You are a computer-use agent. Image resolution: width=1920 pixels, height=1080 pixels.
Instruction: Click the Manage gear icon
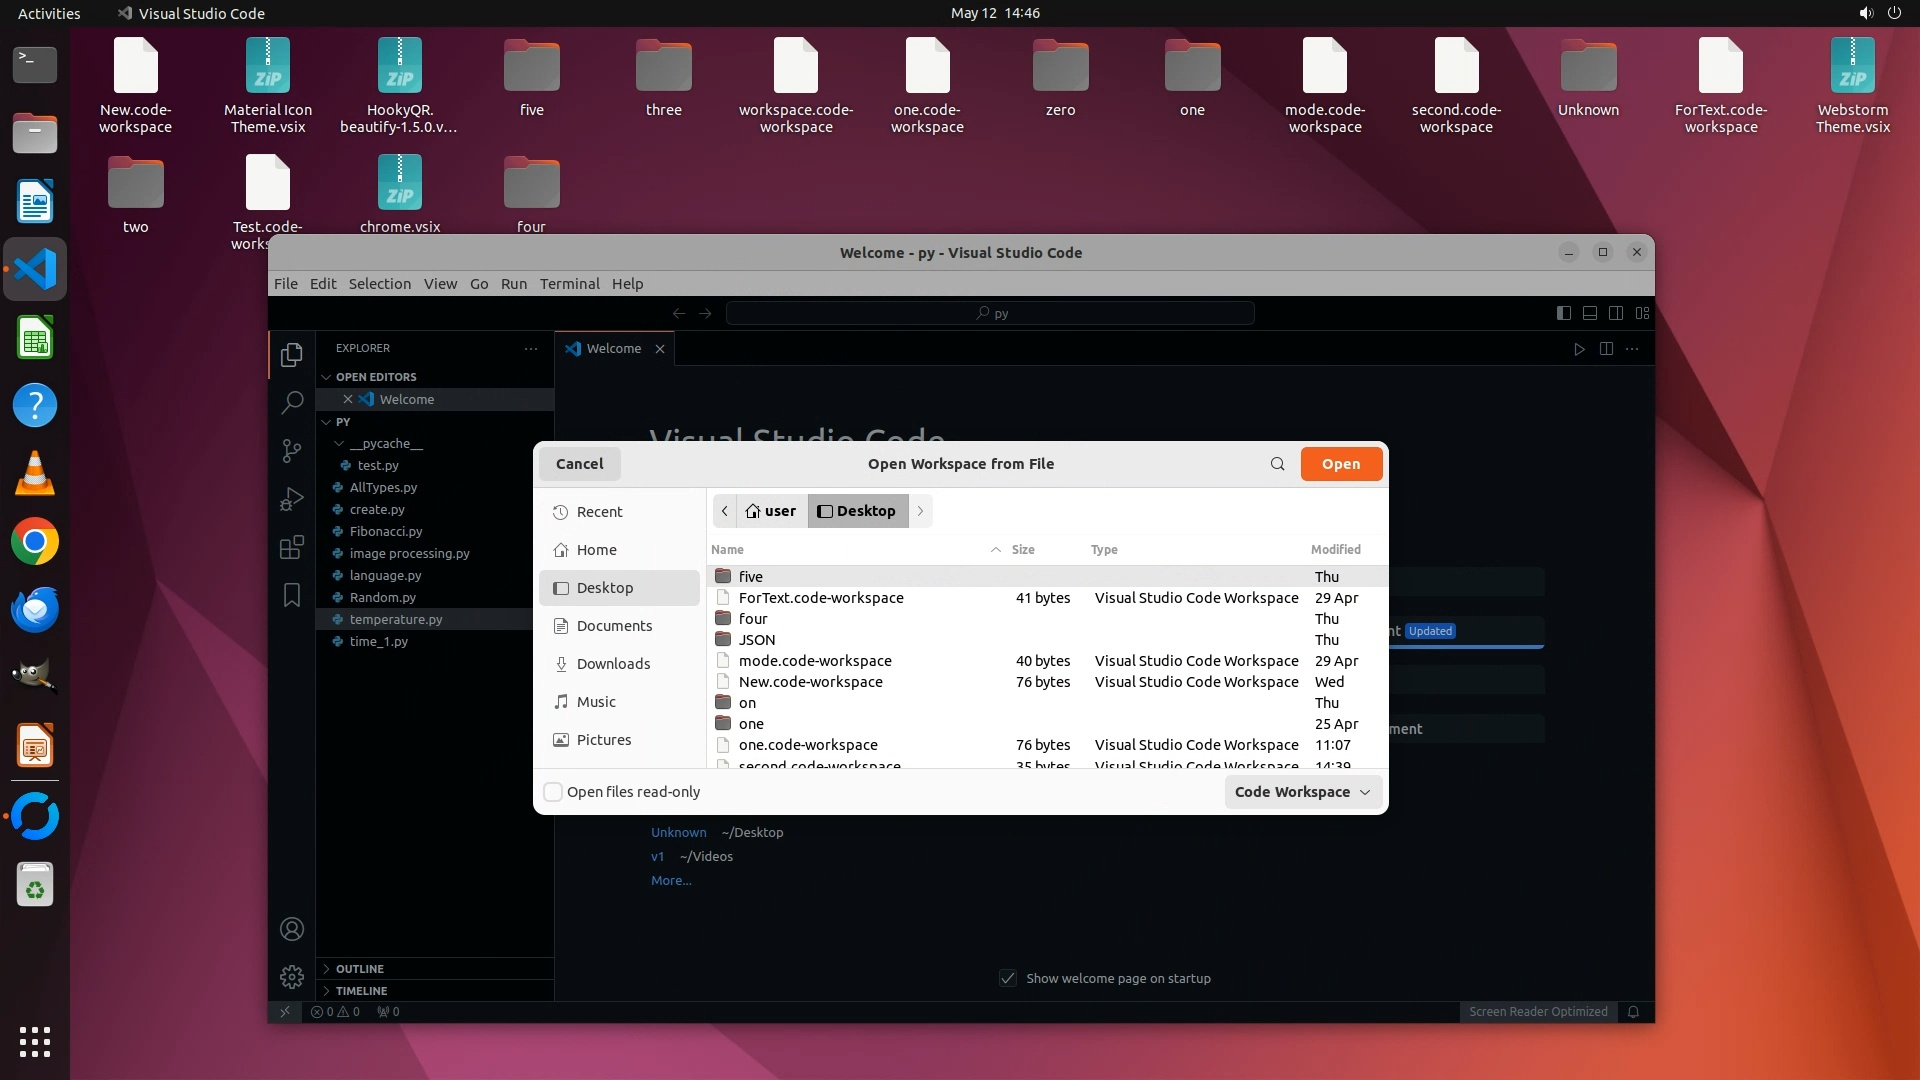[291, 976]
